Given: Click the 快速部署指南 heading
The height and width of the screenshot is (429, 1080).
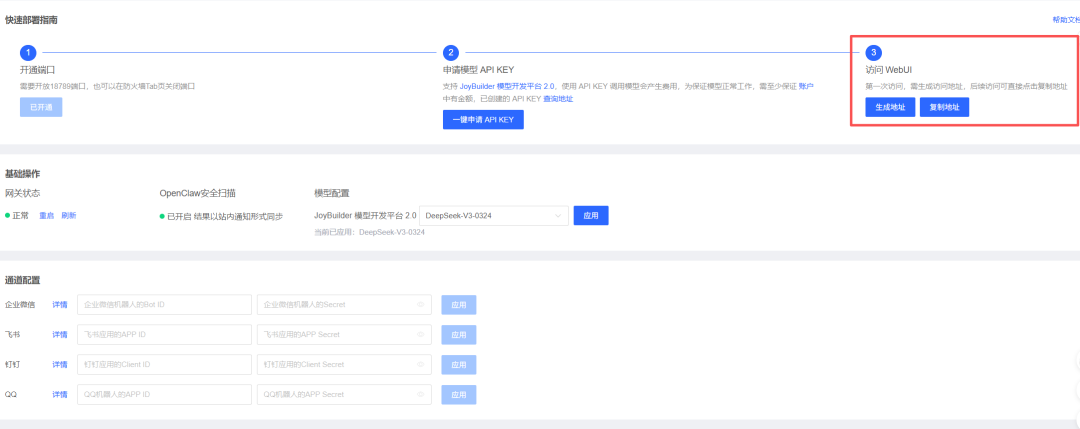Looking at the screenshot, I should tap(31, 20).
